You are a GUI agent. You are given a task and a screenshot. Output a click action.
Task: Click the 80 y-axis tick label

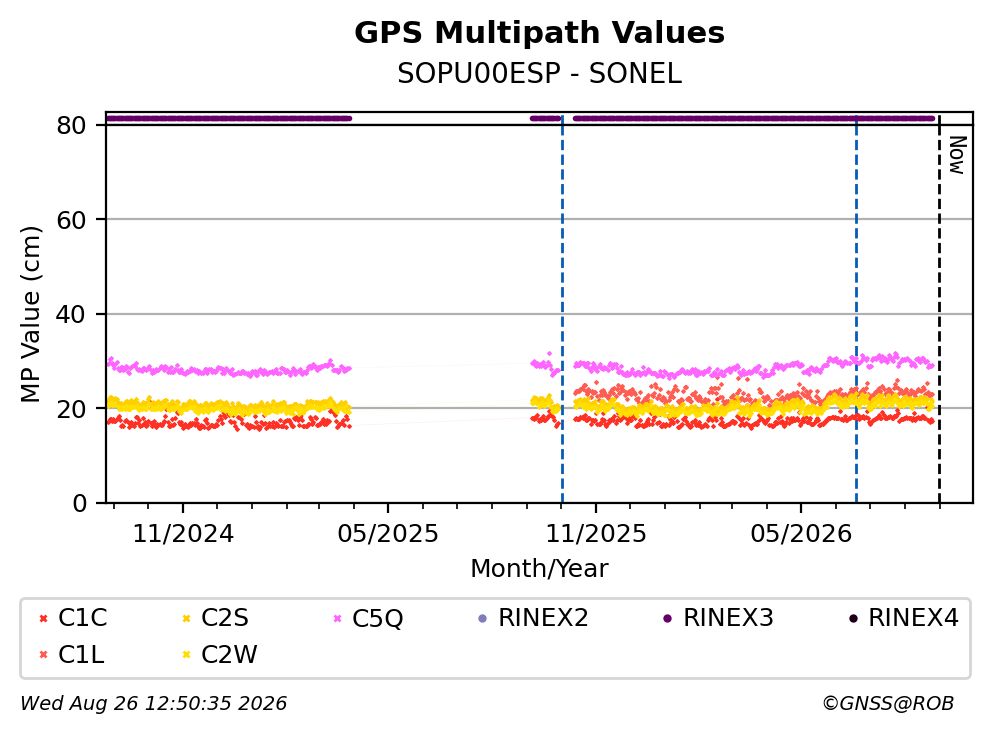pyautogui.click(x=71, y=125)
